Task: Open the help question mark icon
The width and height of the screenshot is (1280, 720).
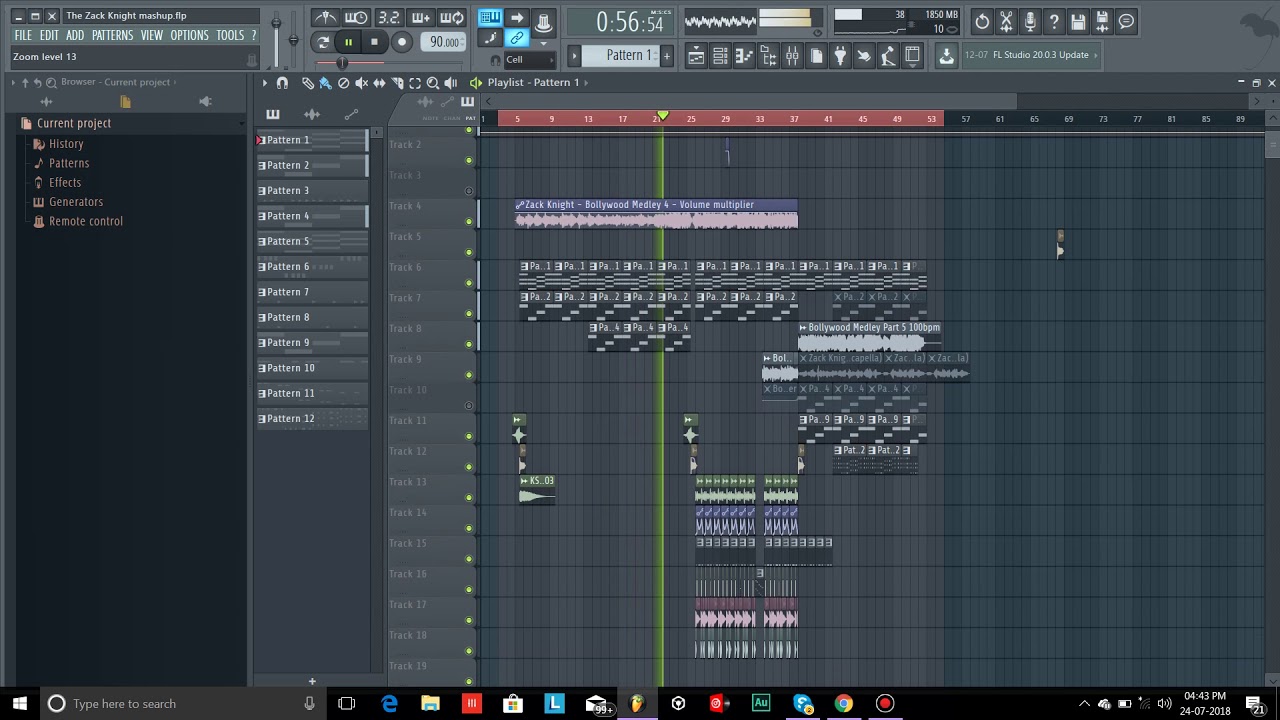Action: [x=1054, y=21]
